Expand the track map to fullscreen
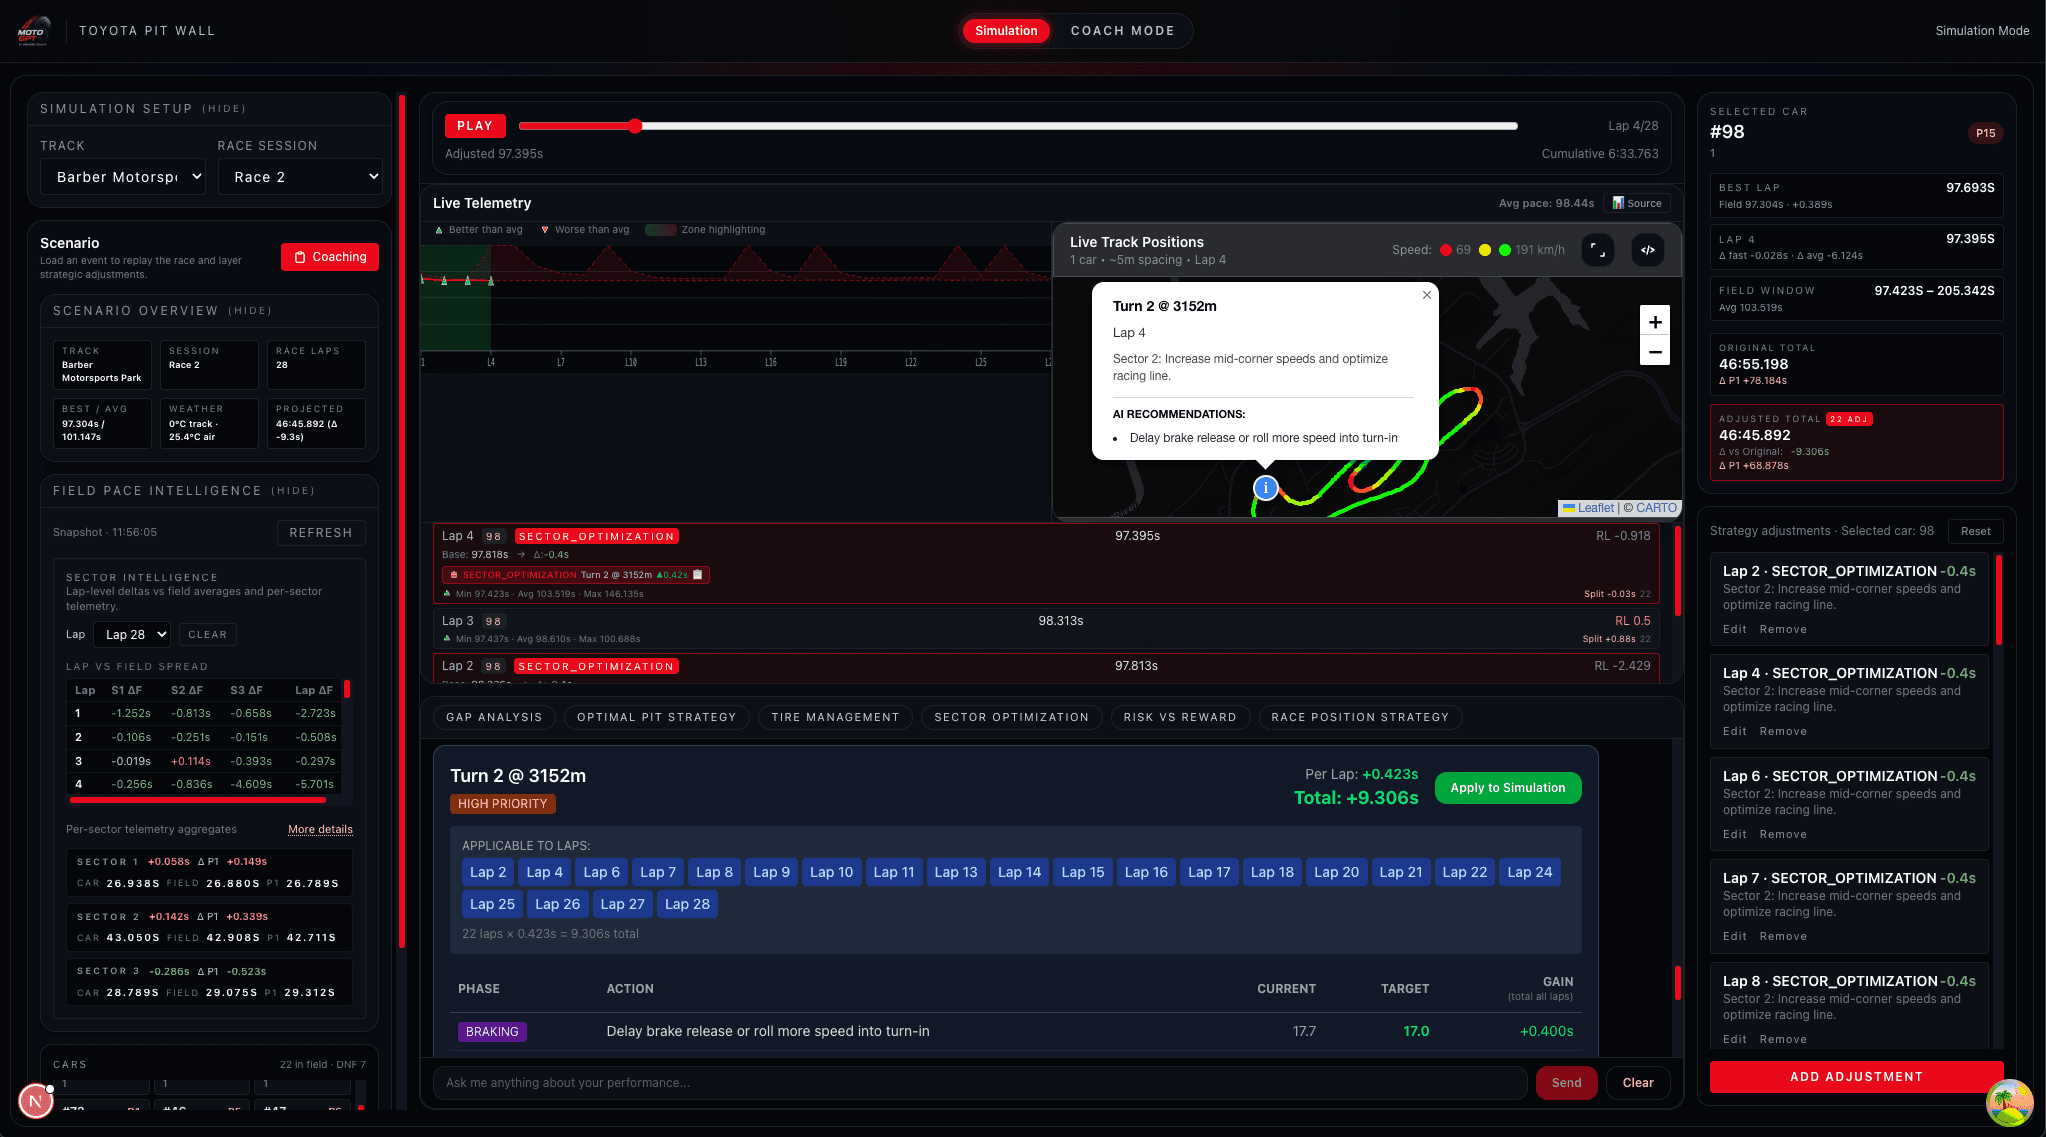2046x1137 pixels. click(1598, 250)
